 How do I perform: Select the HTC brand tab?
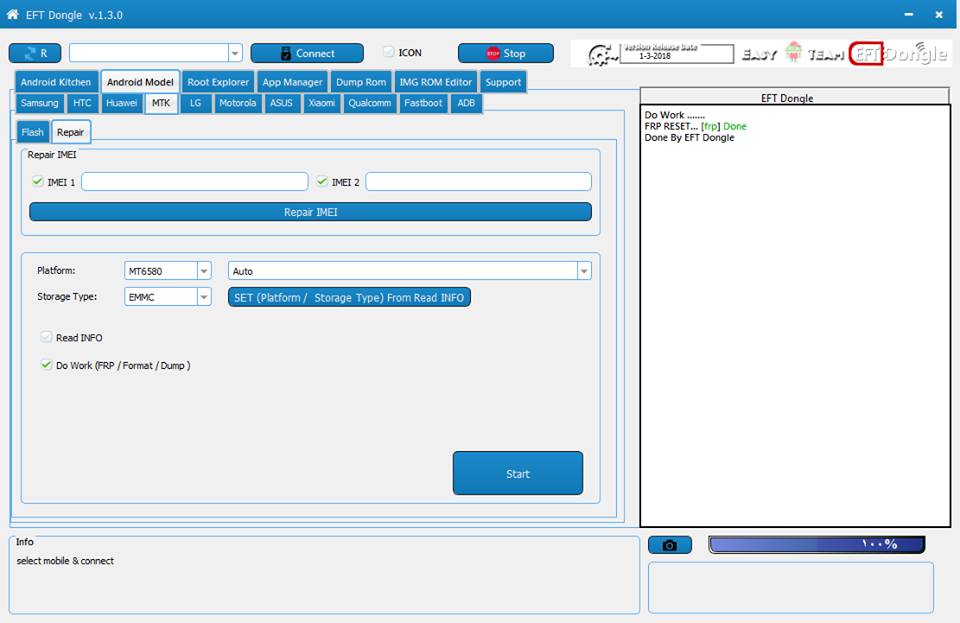pyautogui.click(x=82, y=103)
